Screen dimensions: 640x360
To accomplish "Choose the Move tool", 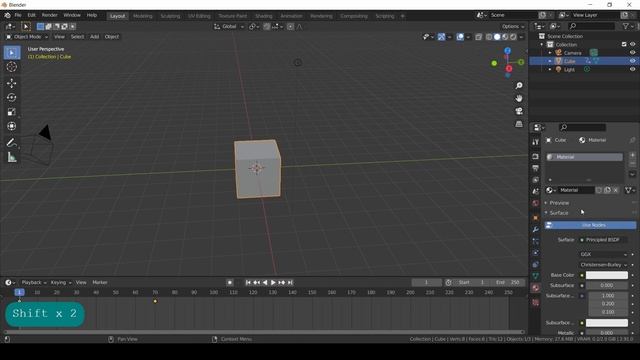I will click(x=12, y=83).
